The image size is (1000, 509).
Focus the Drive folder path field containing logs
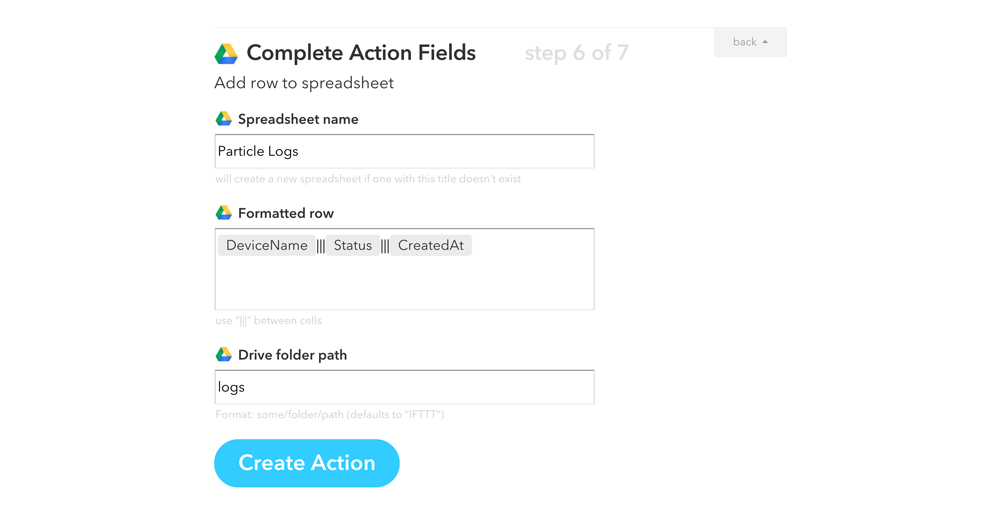(404, 388)
